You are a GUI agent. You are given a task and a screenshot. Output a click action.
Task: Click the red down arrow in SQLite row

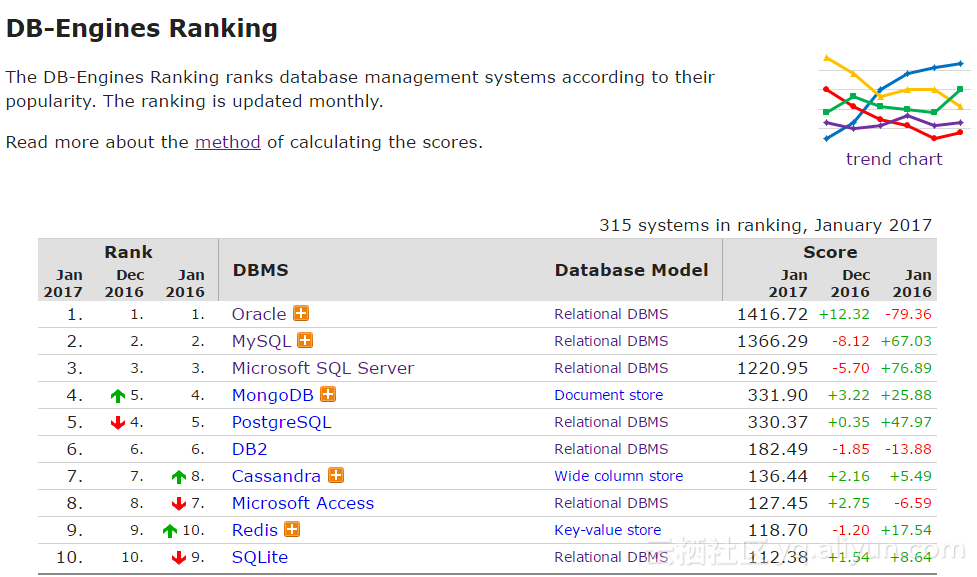(x=179, y=557)
